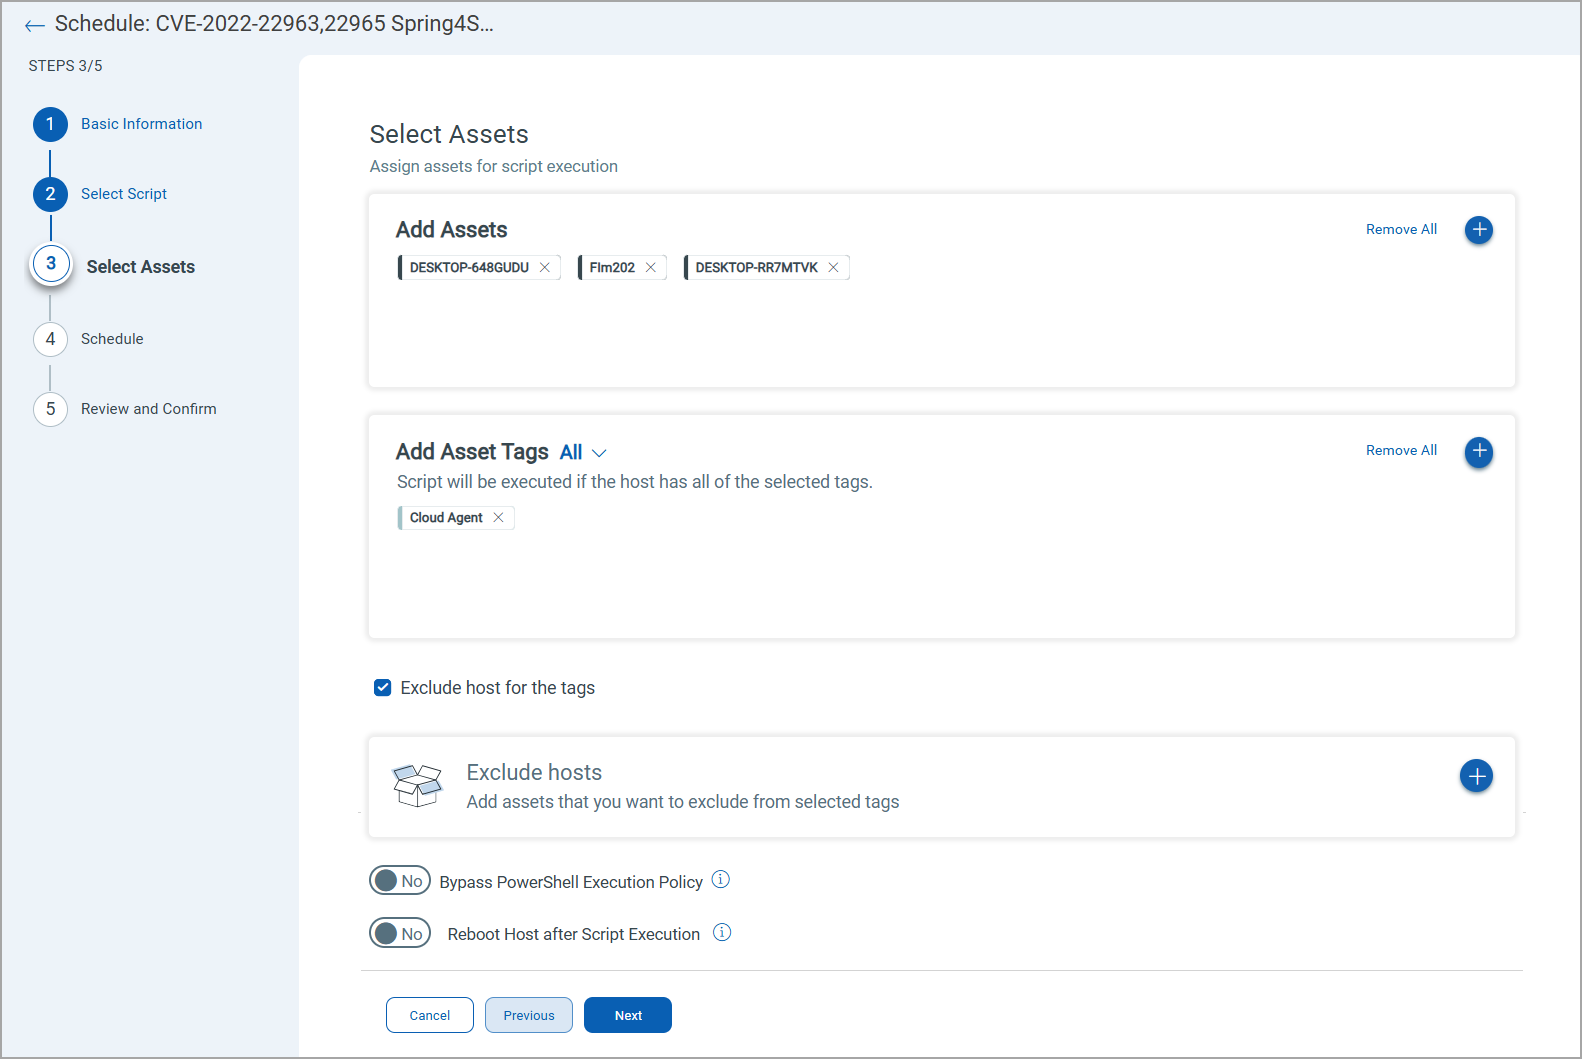Remove the Fim202 asset chip
1582x1059 pixels.
click(651, 268)
